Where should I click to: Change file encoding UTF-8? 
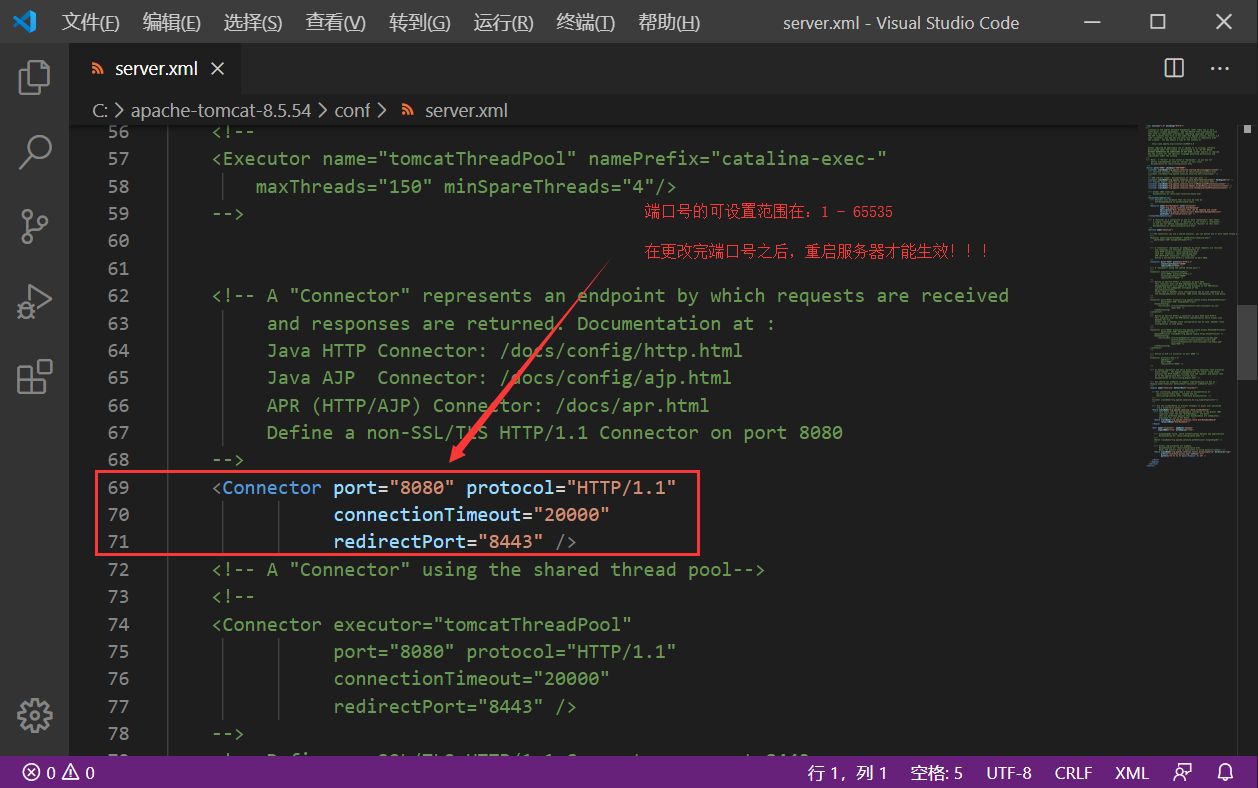tap(1009, 773)
